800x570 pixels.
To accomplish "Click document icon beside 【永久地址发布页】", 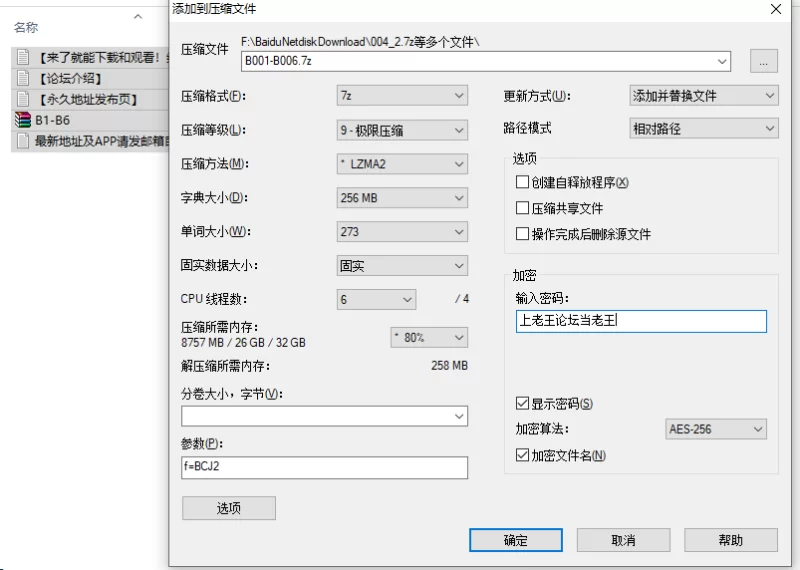I will tap(22, 99).
